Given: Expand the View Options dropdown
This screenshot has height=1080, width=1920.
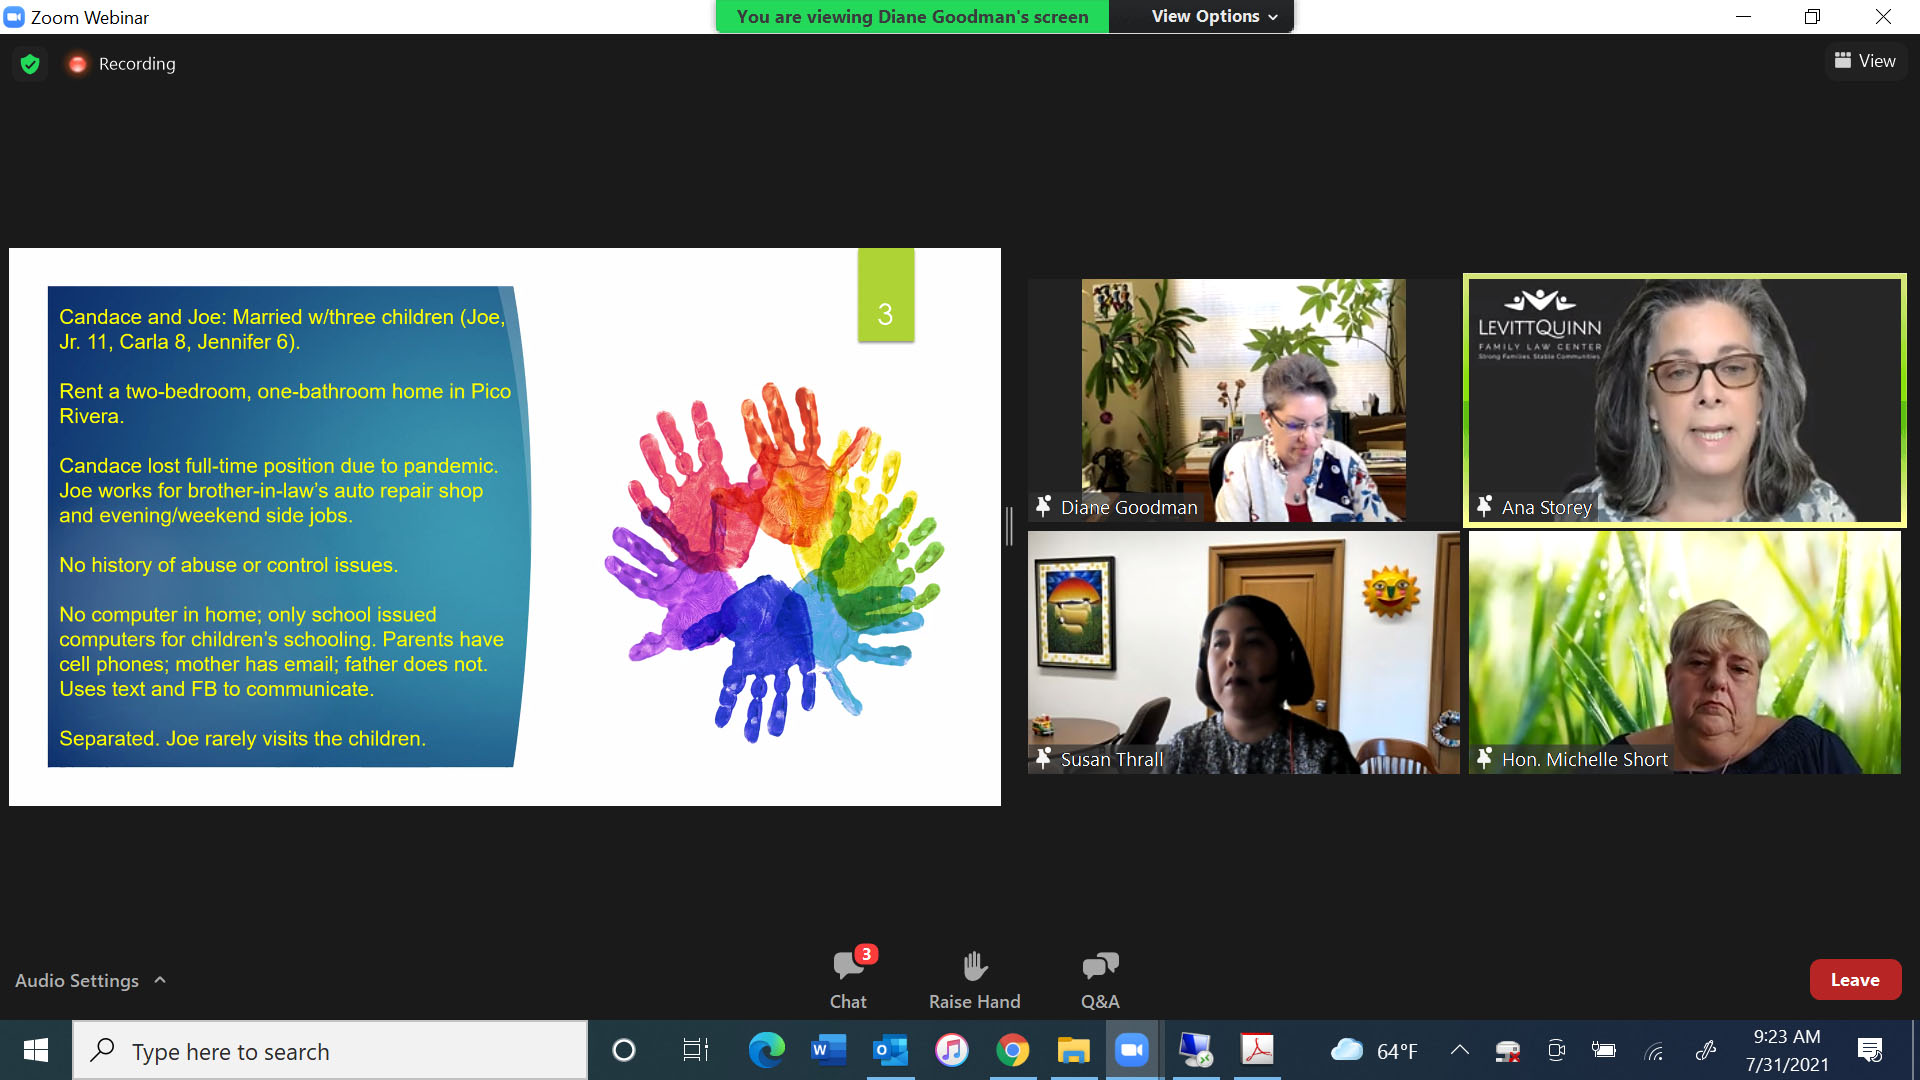Looking at the screenshot, I should 1214,16.
